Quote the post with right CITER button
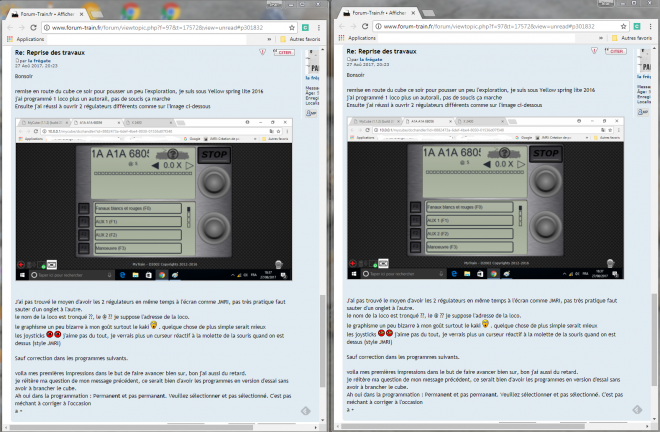 click(615, 51)
